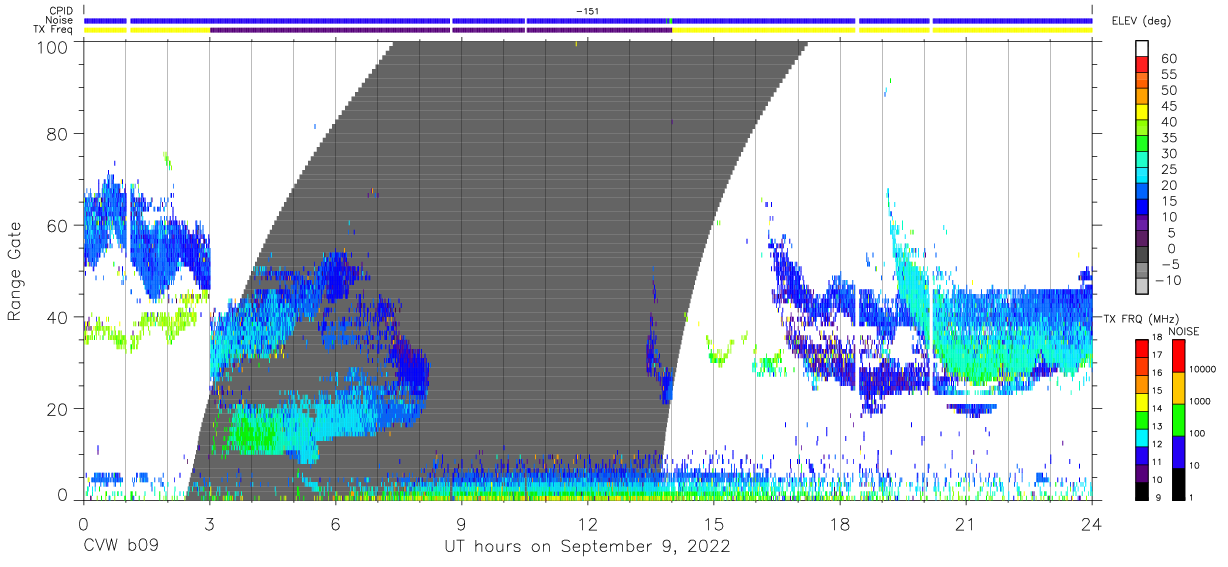Click the 'NOISE' legend title
Viewport: 1228px width, 567px height.
[x=1182, y=331]
